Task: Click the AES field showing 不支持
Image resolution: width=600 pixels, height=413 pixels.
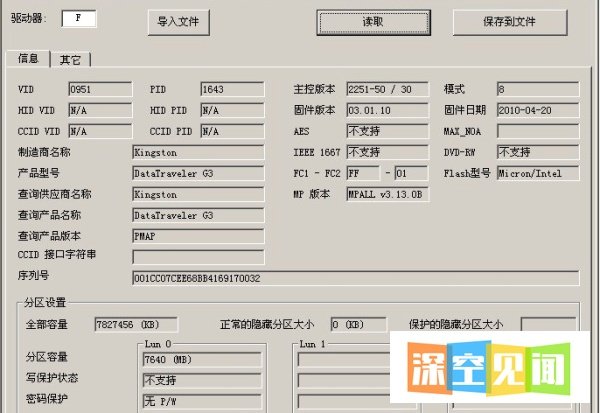Action: [387, 131]
